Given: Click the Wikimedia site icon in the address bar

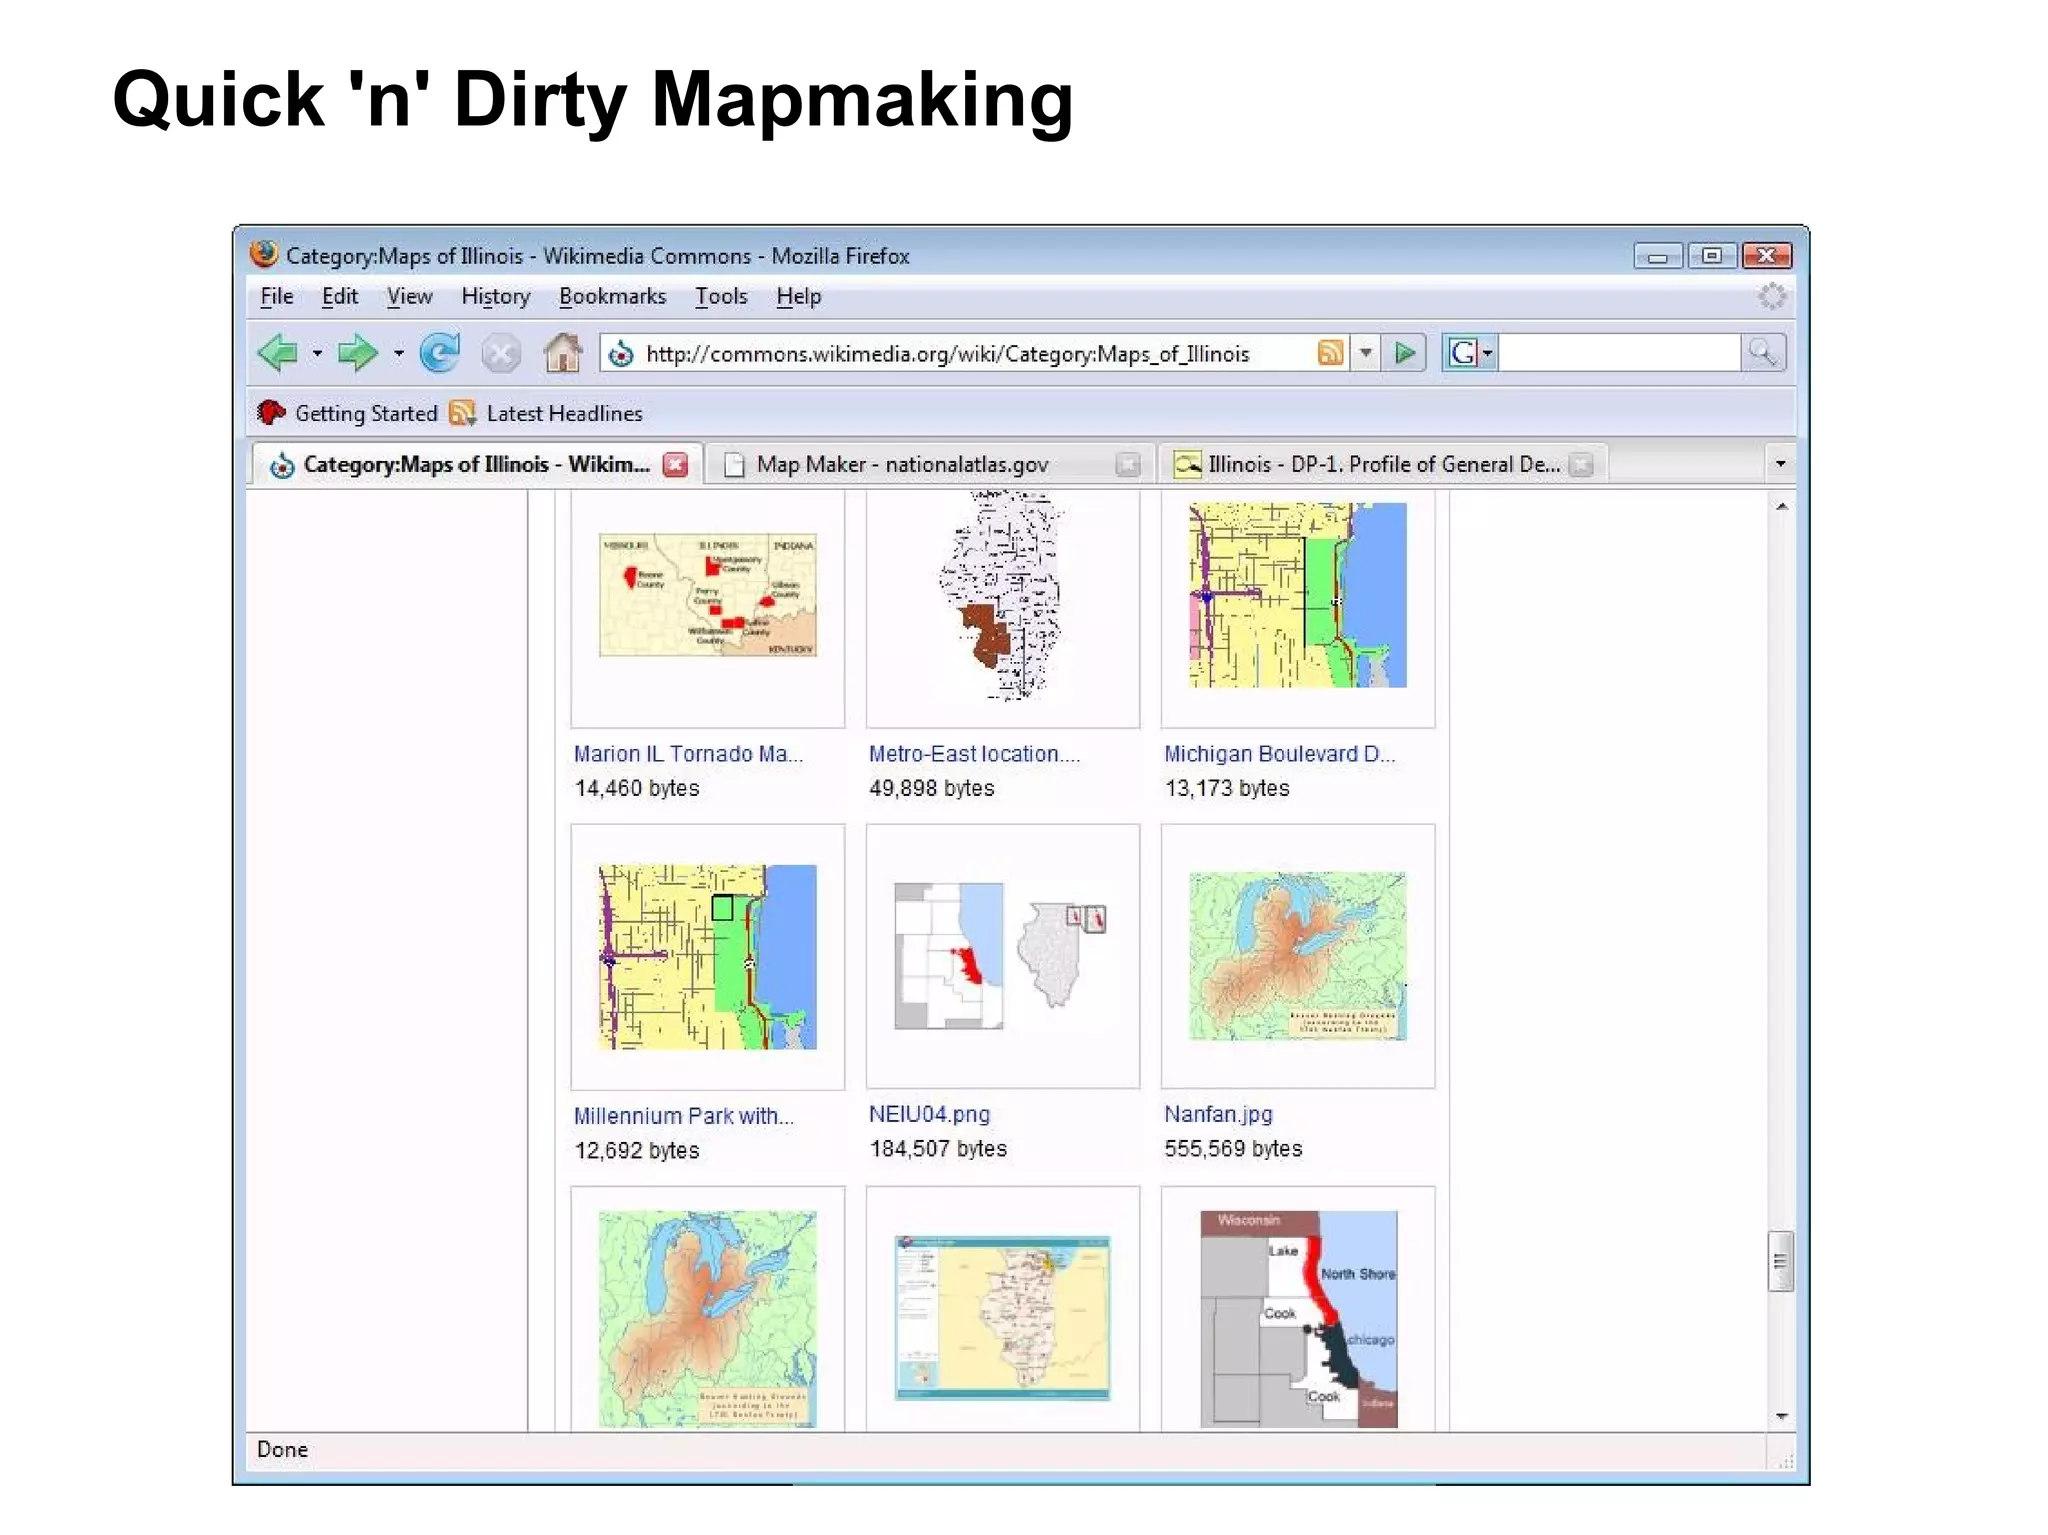Looking at the screenshot, I should [x=621, y=354].
